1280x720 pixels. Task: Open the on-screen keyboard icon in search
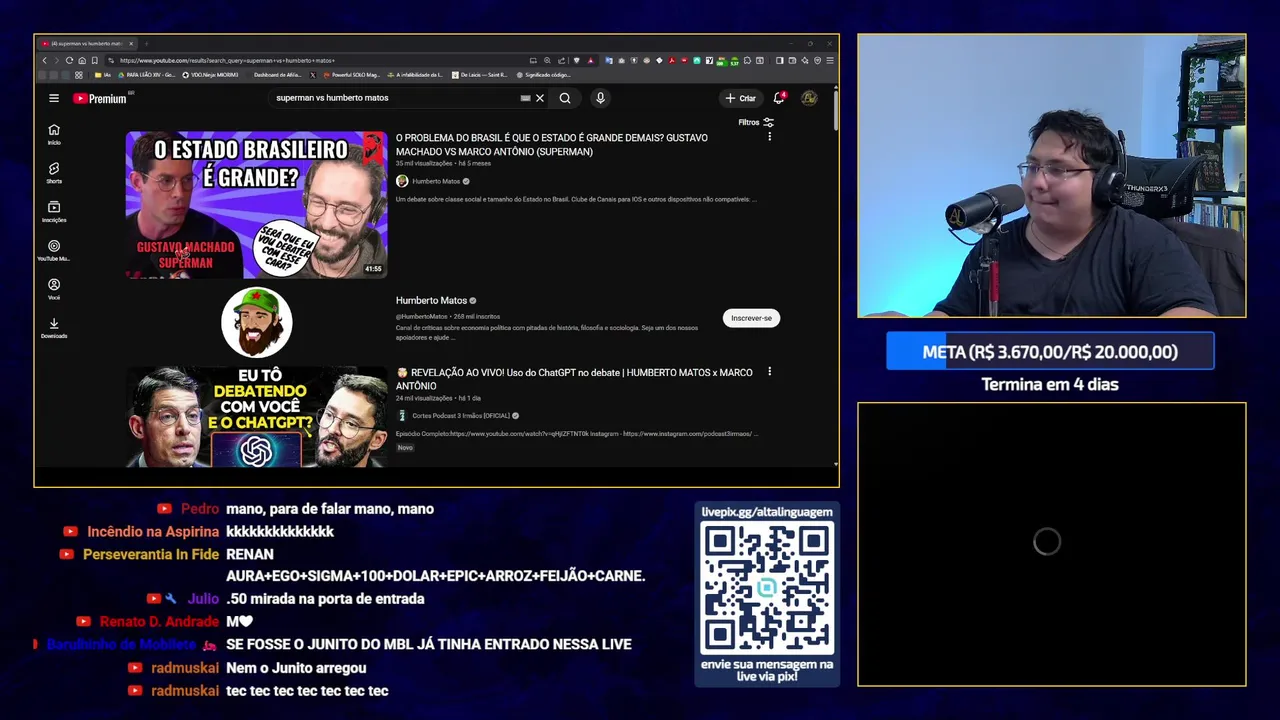(525, 98)
